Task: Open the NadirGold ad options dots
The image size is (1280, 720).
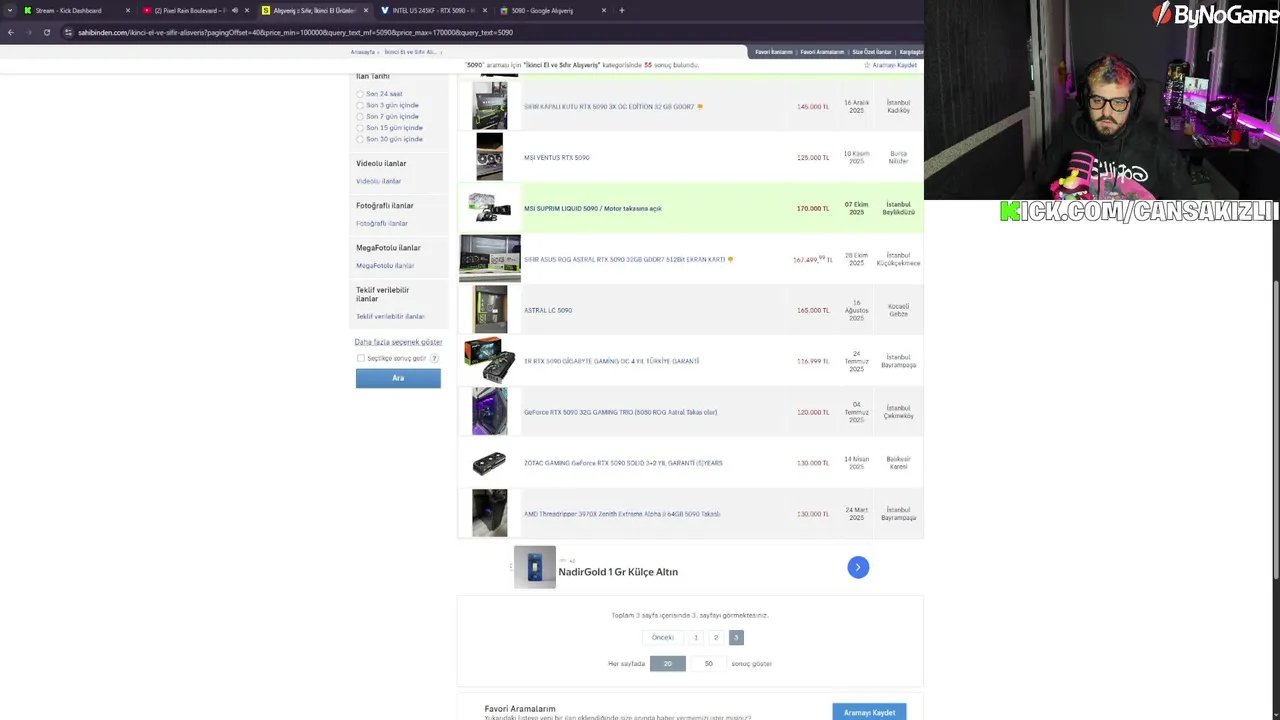Action: (x=510, y=567)
